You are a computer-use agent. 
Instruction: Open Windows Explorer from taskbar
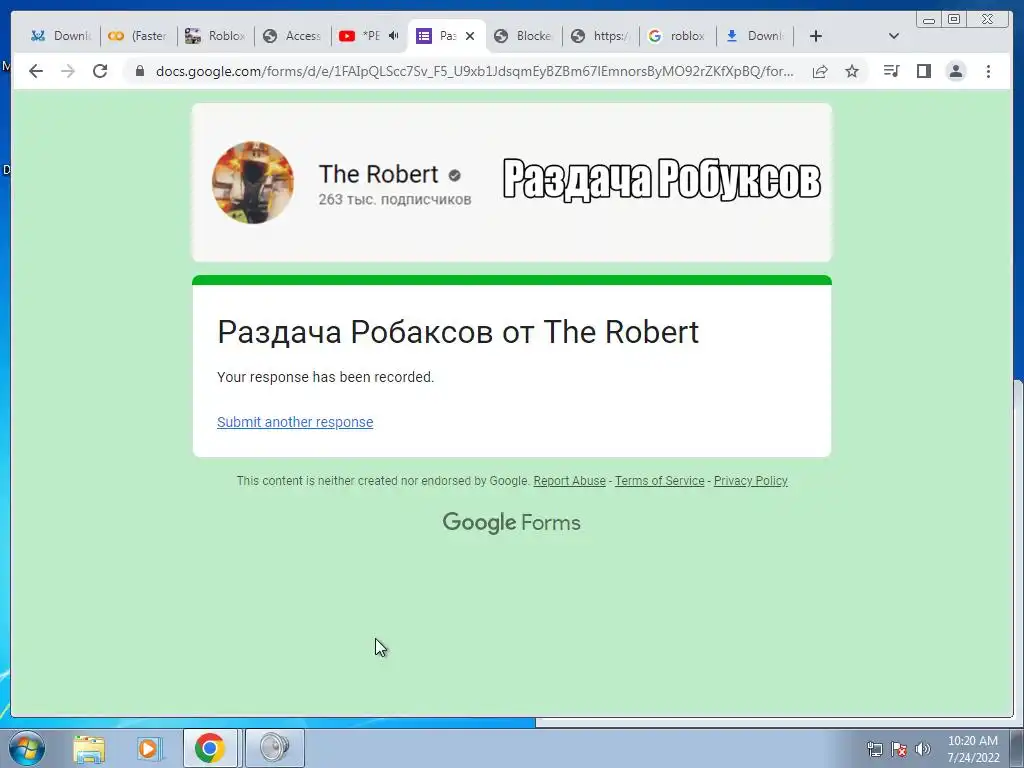click(89, 748)
